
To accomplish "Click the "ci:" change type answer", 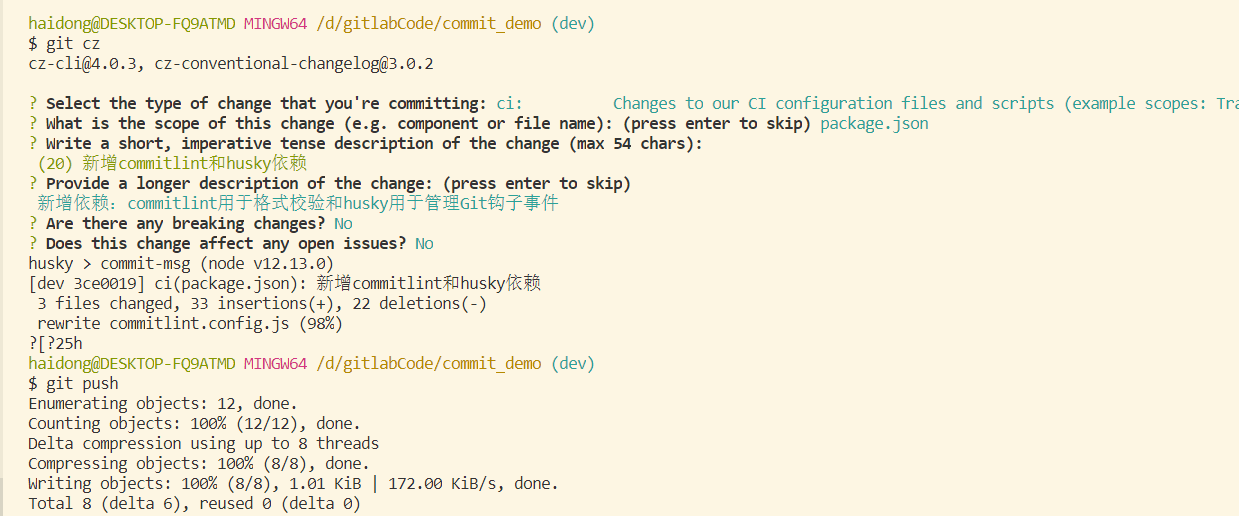I will (x=509, y=104).
